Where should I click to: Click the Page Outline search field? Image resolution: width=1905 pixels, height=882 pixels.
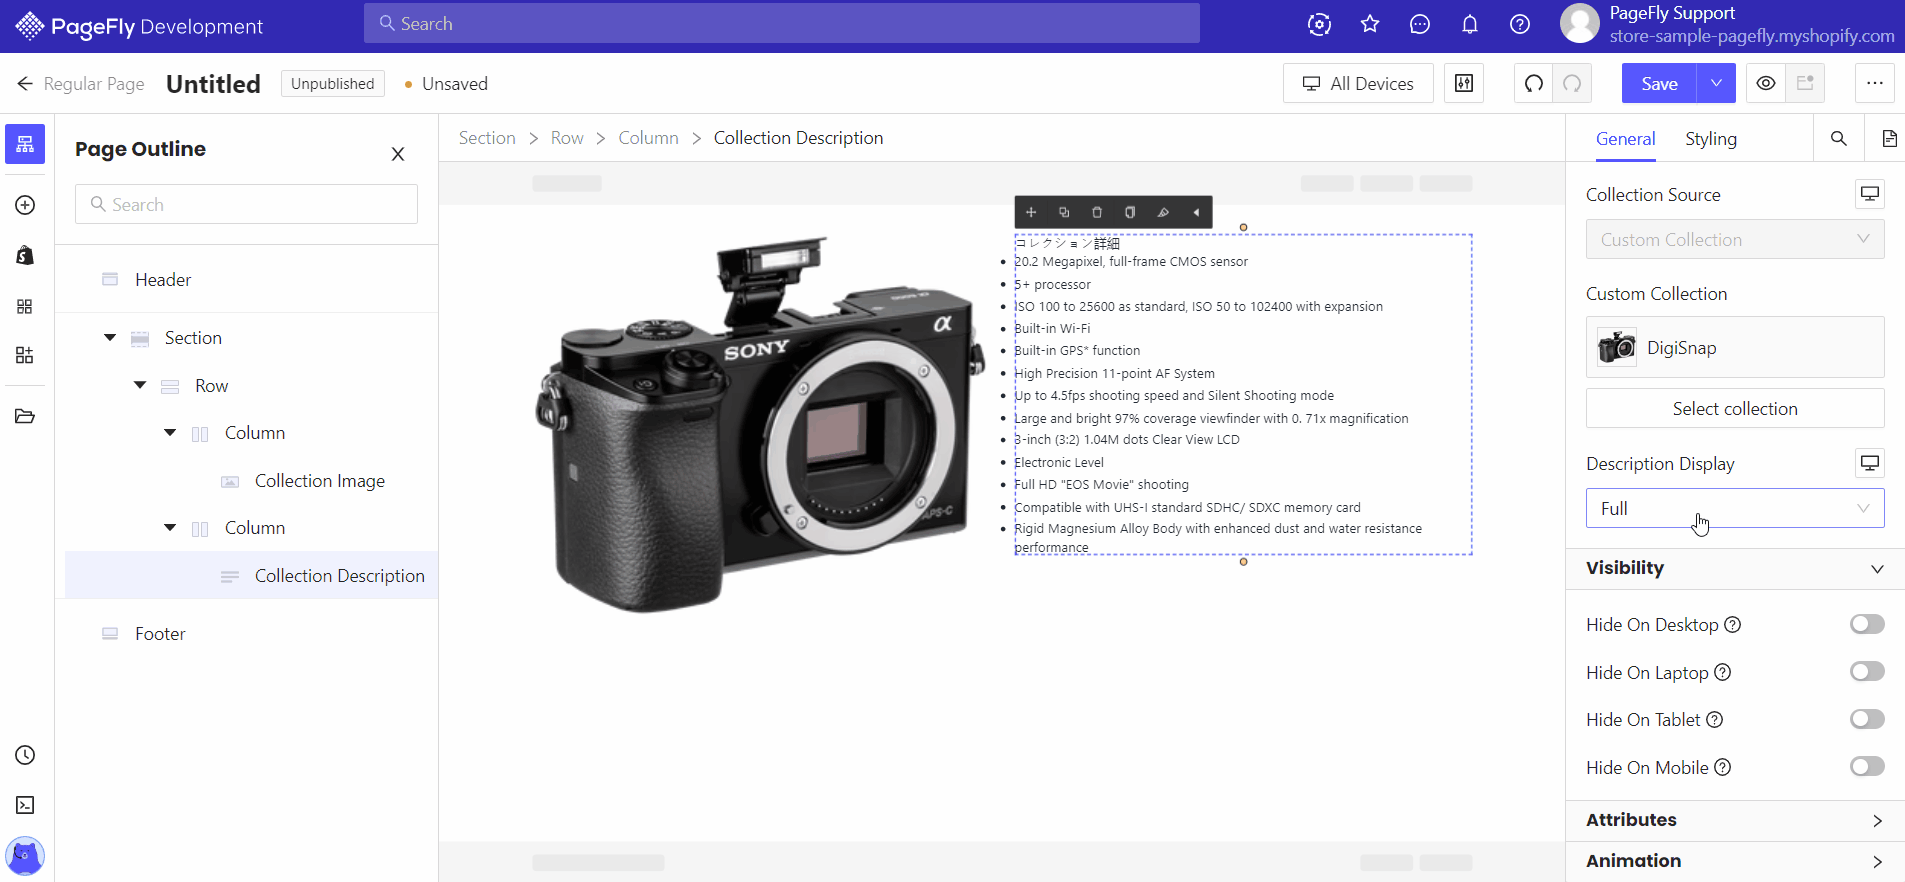[x=246, y=204]
